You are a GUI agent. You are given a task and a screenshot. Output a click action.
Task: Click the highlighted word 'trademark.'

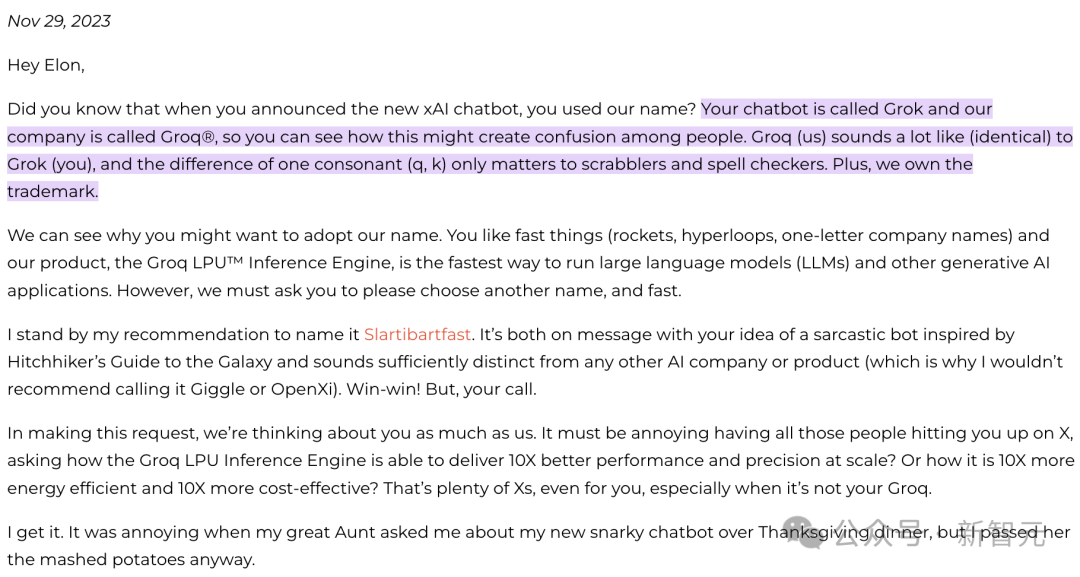(53, 191)
